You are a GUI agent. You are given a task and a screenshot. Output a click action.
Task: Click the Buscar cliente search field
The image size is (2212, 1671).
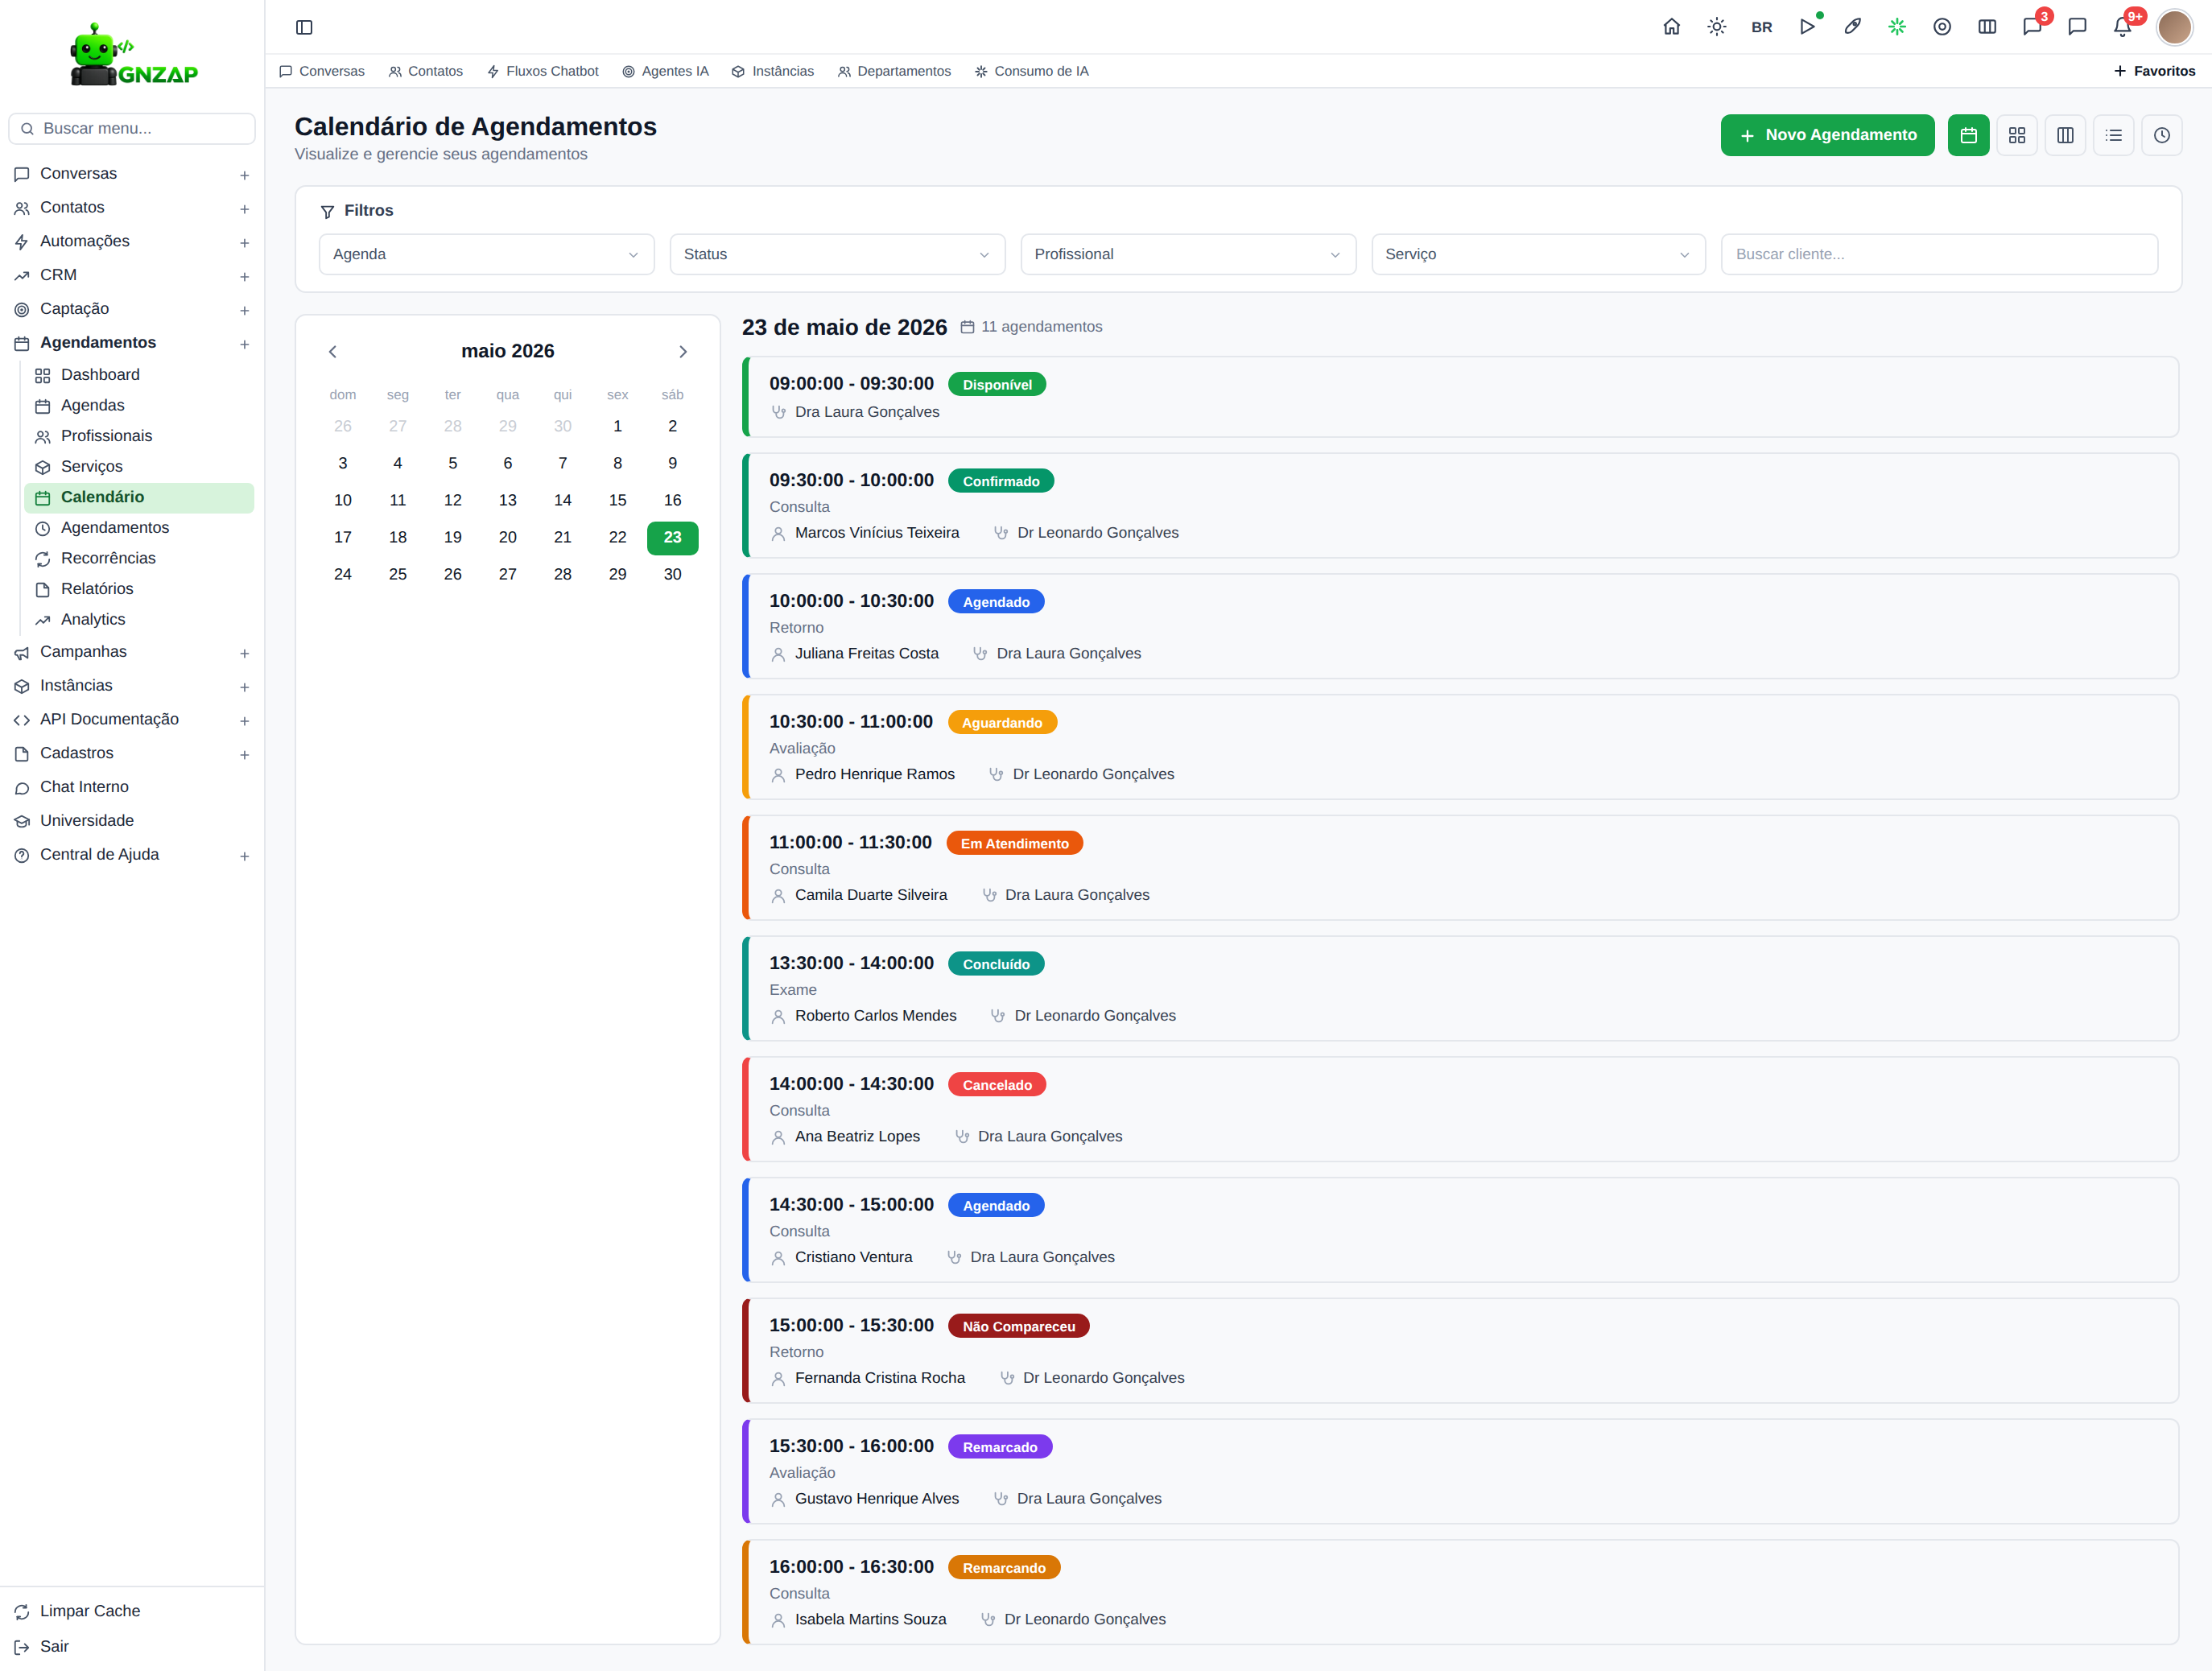tap(1939, 254)
